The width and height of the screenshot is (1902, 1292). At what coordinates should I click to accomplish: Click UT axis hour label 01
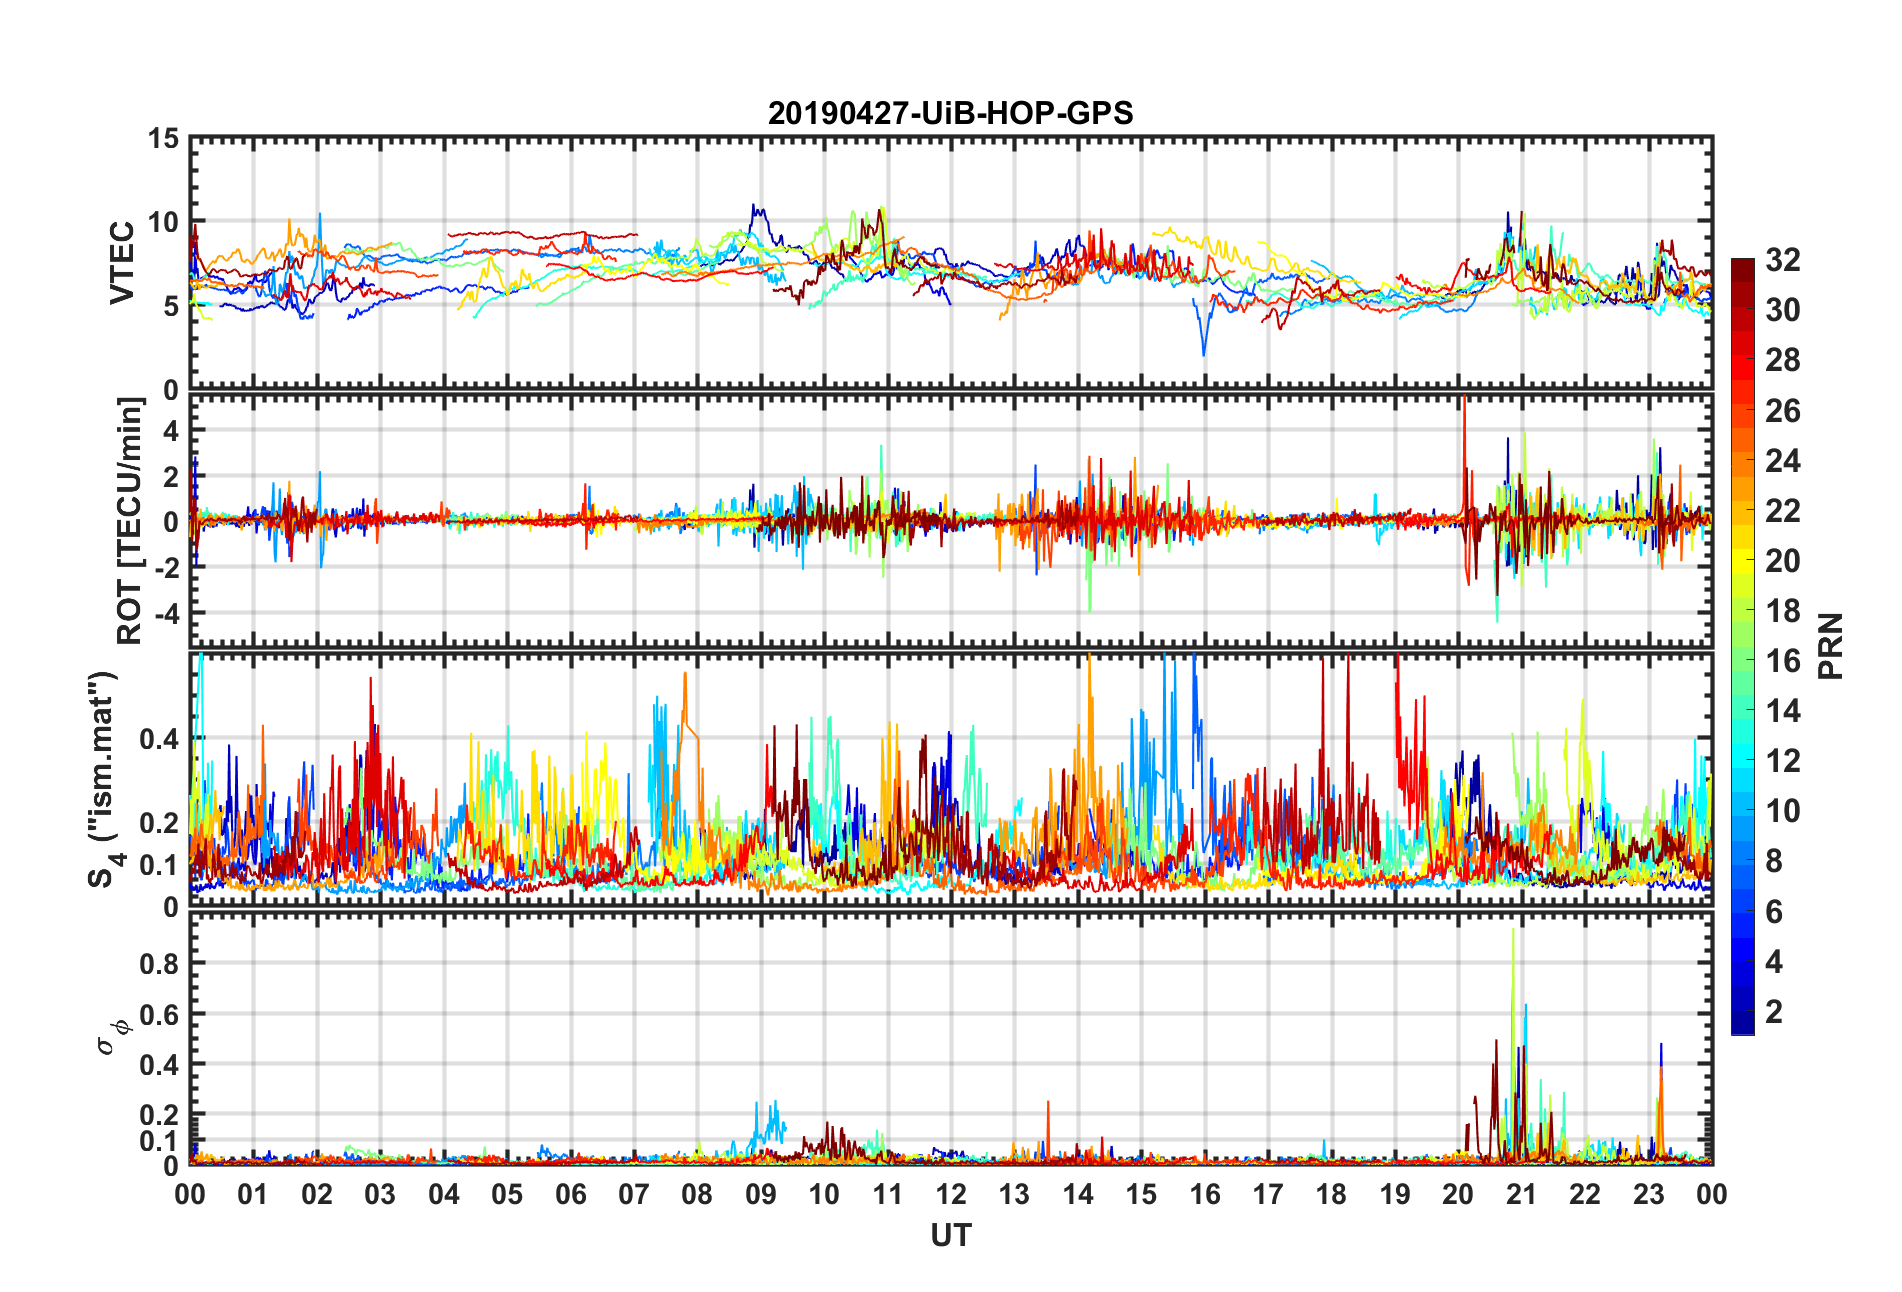coord(253,1194)
